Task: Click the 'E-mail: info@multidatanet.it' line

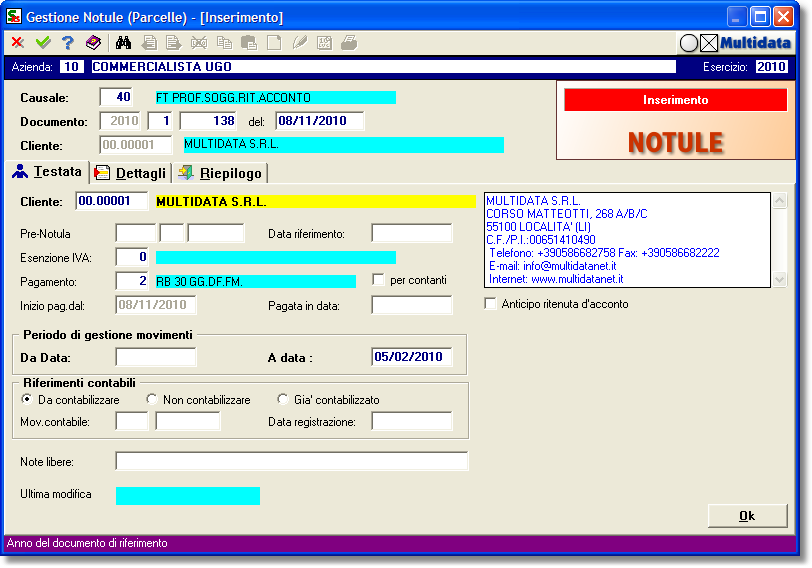Action: coord(553,266)
